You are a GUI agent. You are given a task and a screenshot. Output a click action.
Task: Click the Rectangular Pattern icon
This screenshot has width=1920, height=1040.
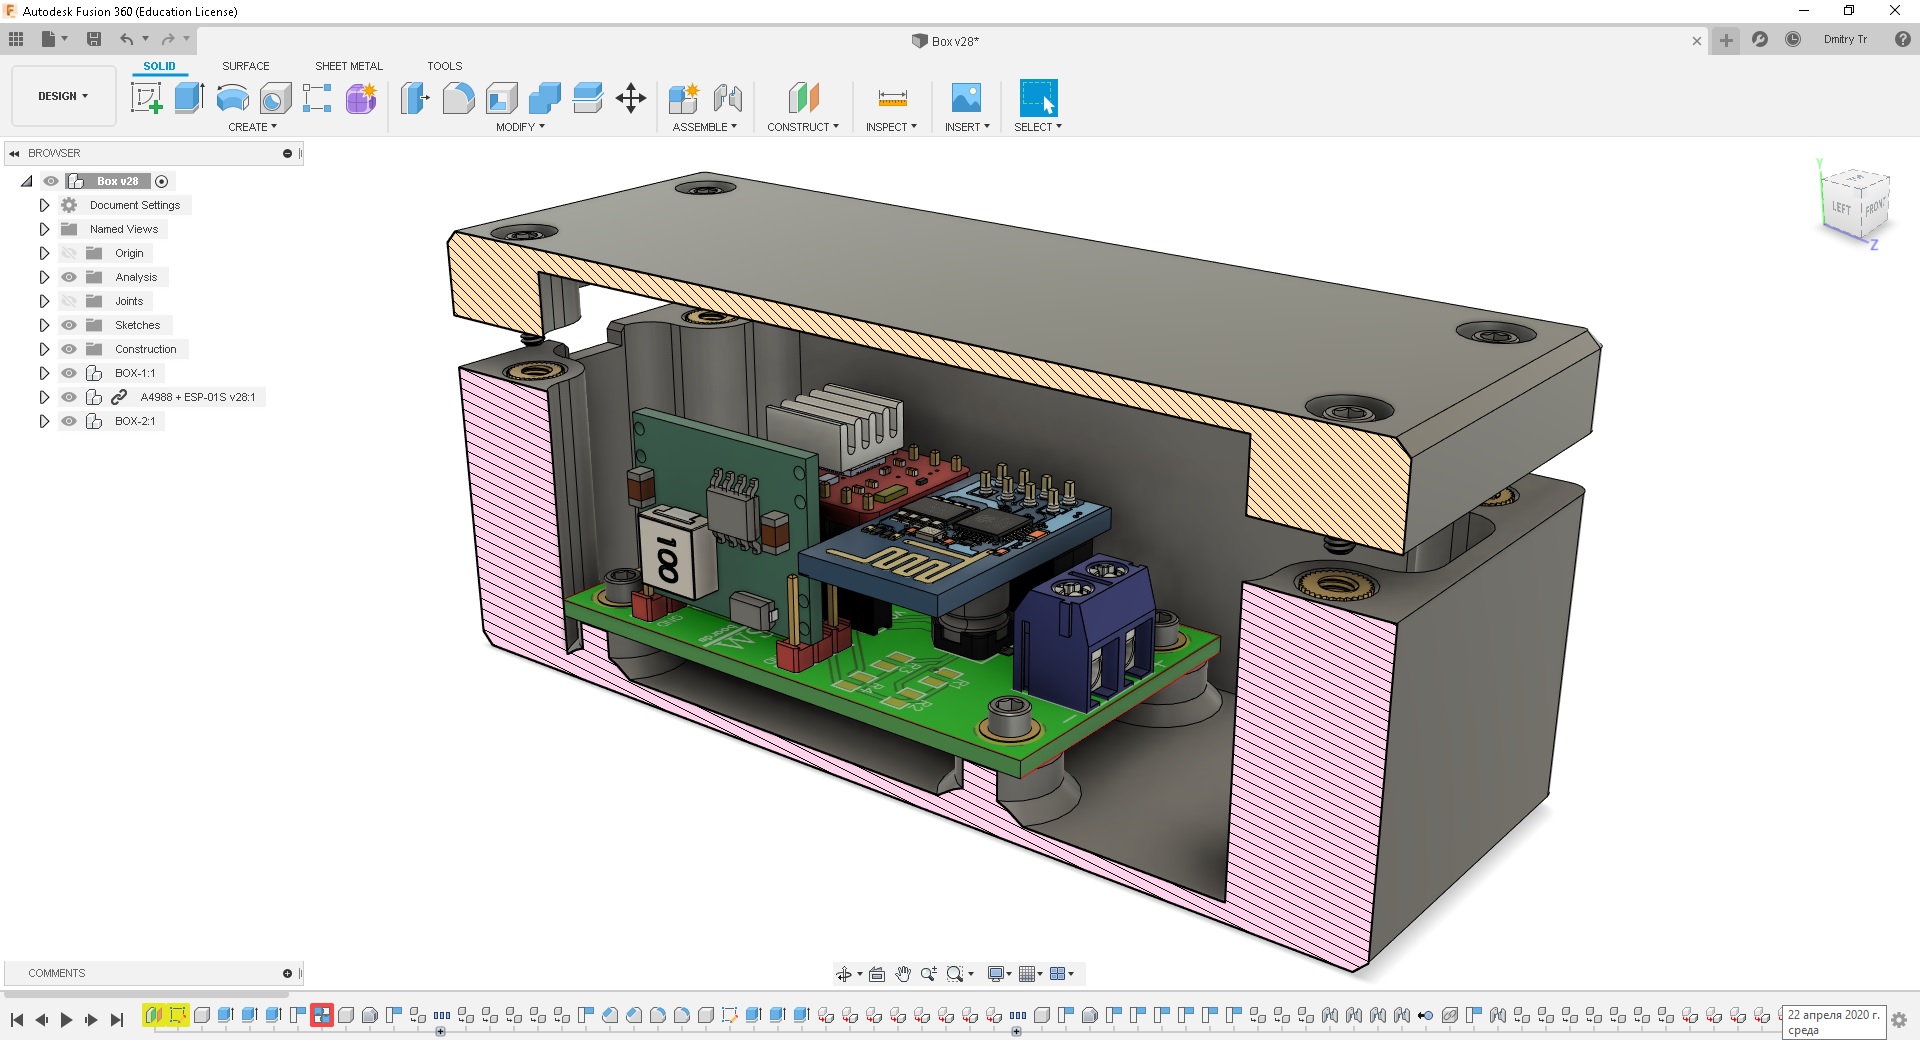pyautogui.click(x=317, y=98)
